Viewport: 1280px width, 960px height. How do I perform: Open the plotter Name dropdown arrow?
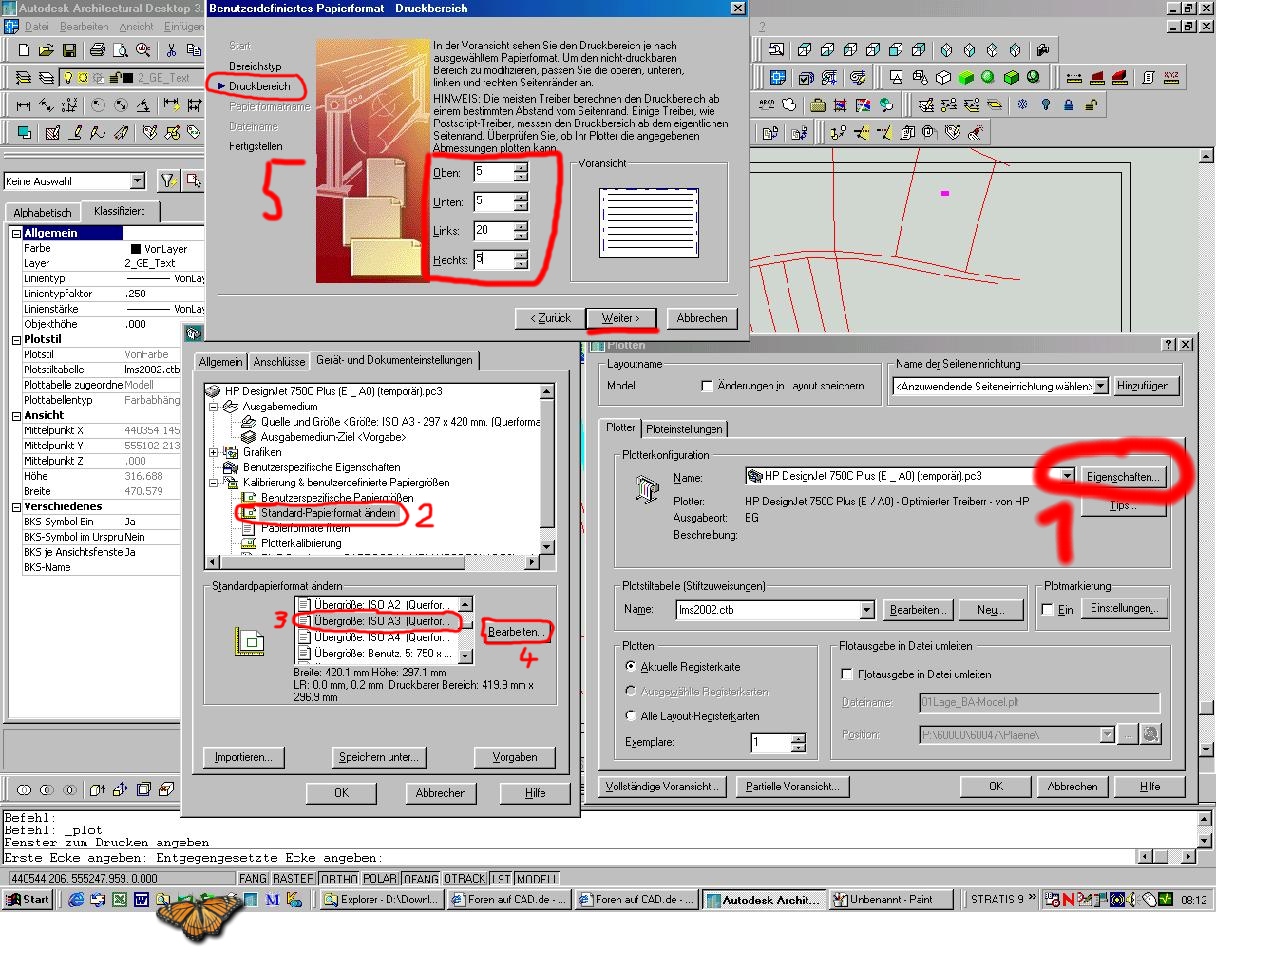(1067, 476)
